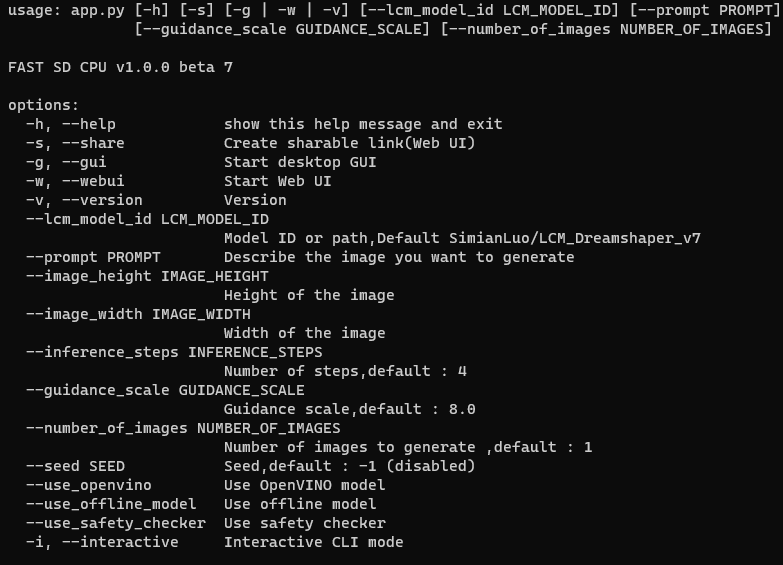Viewport: 783px width, 565px height.
Task: Select the "--image_height IMAGE_HEIGHT" option line
Action: point(147,276)
